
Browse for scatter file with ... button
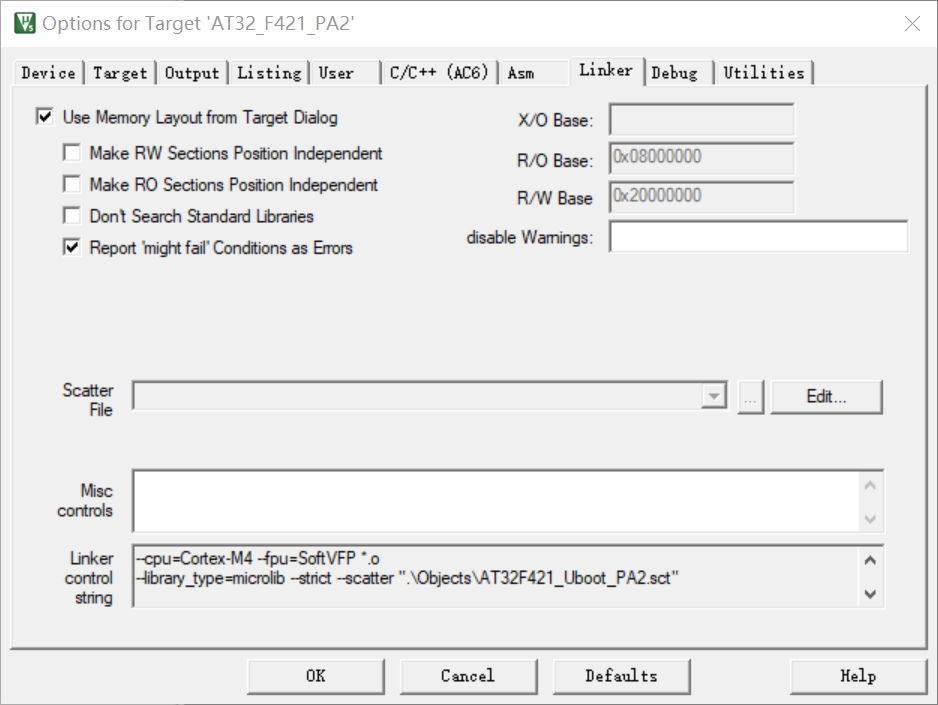coord(751,397)
